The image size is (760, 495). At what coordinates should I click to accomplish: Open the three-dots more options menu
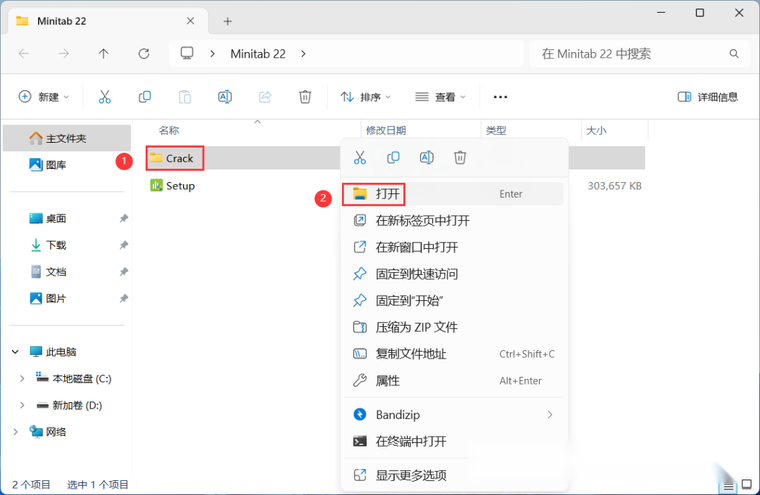tap(500, 97)
